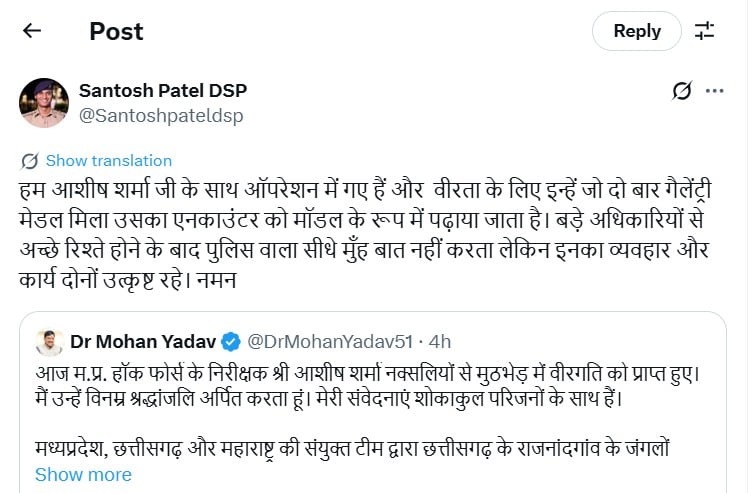Click Dr Mohan Yadav's blue verified badge

tap(228, 342)
